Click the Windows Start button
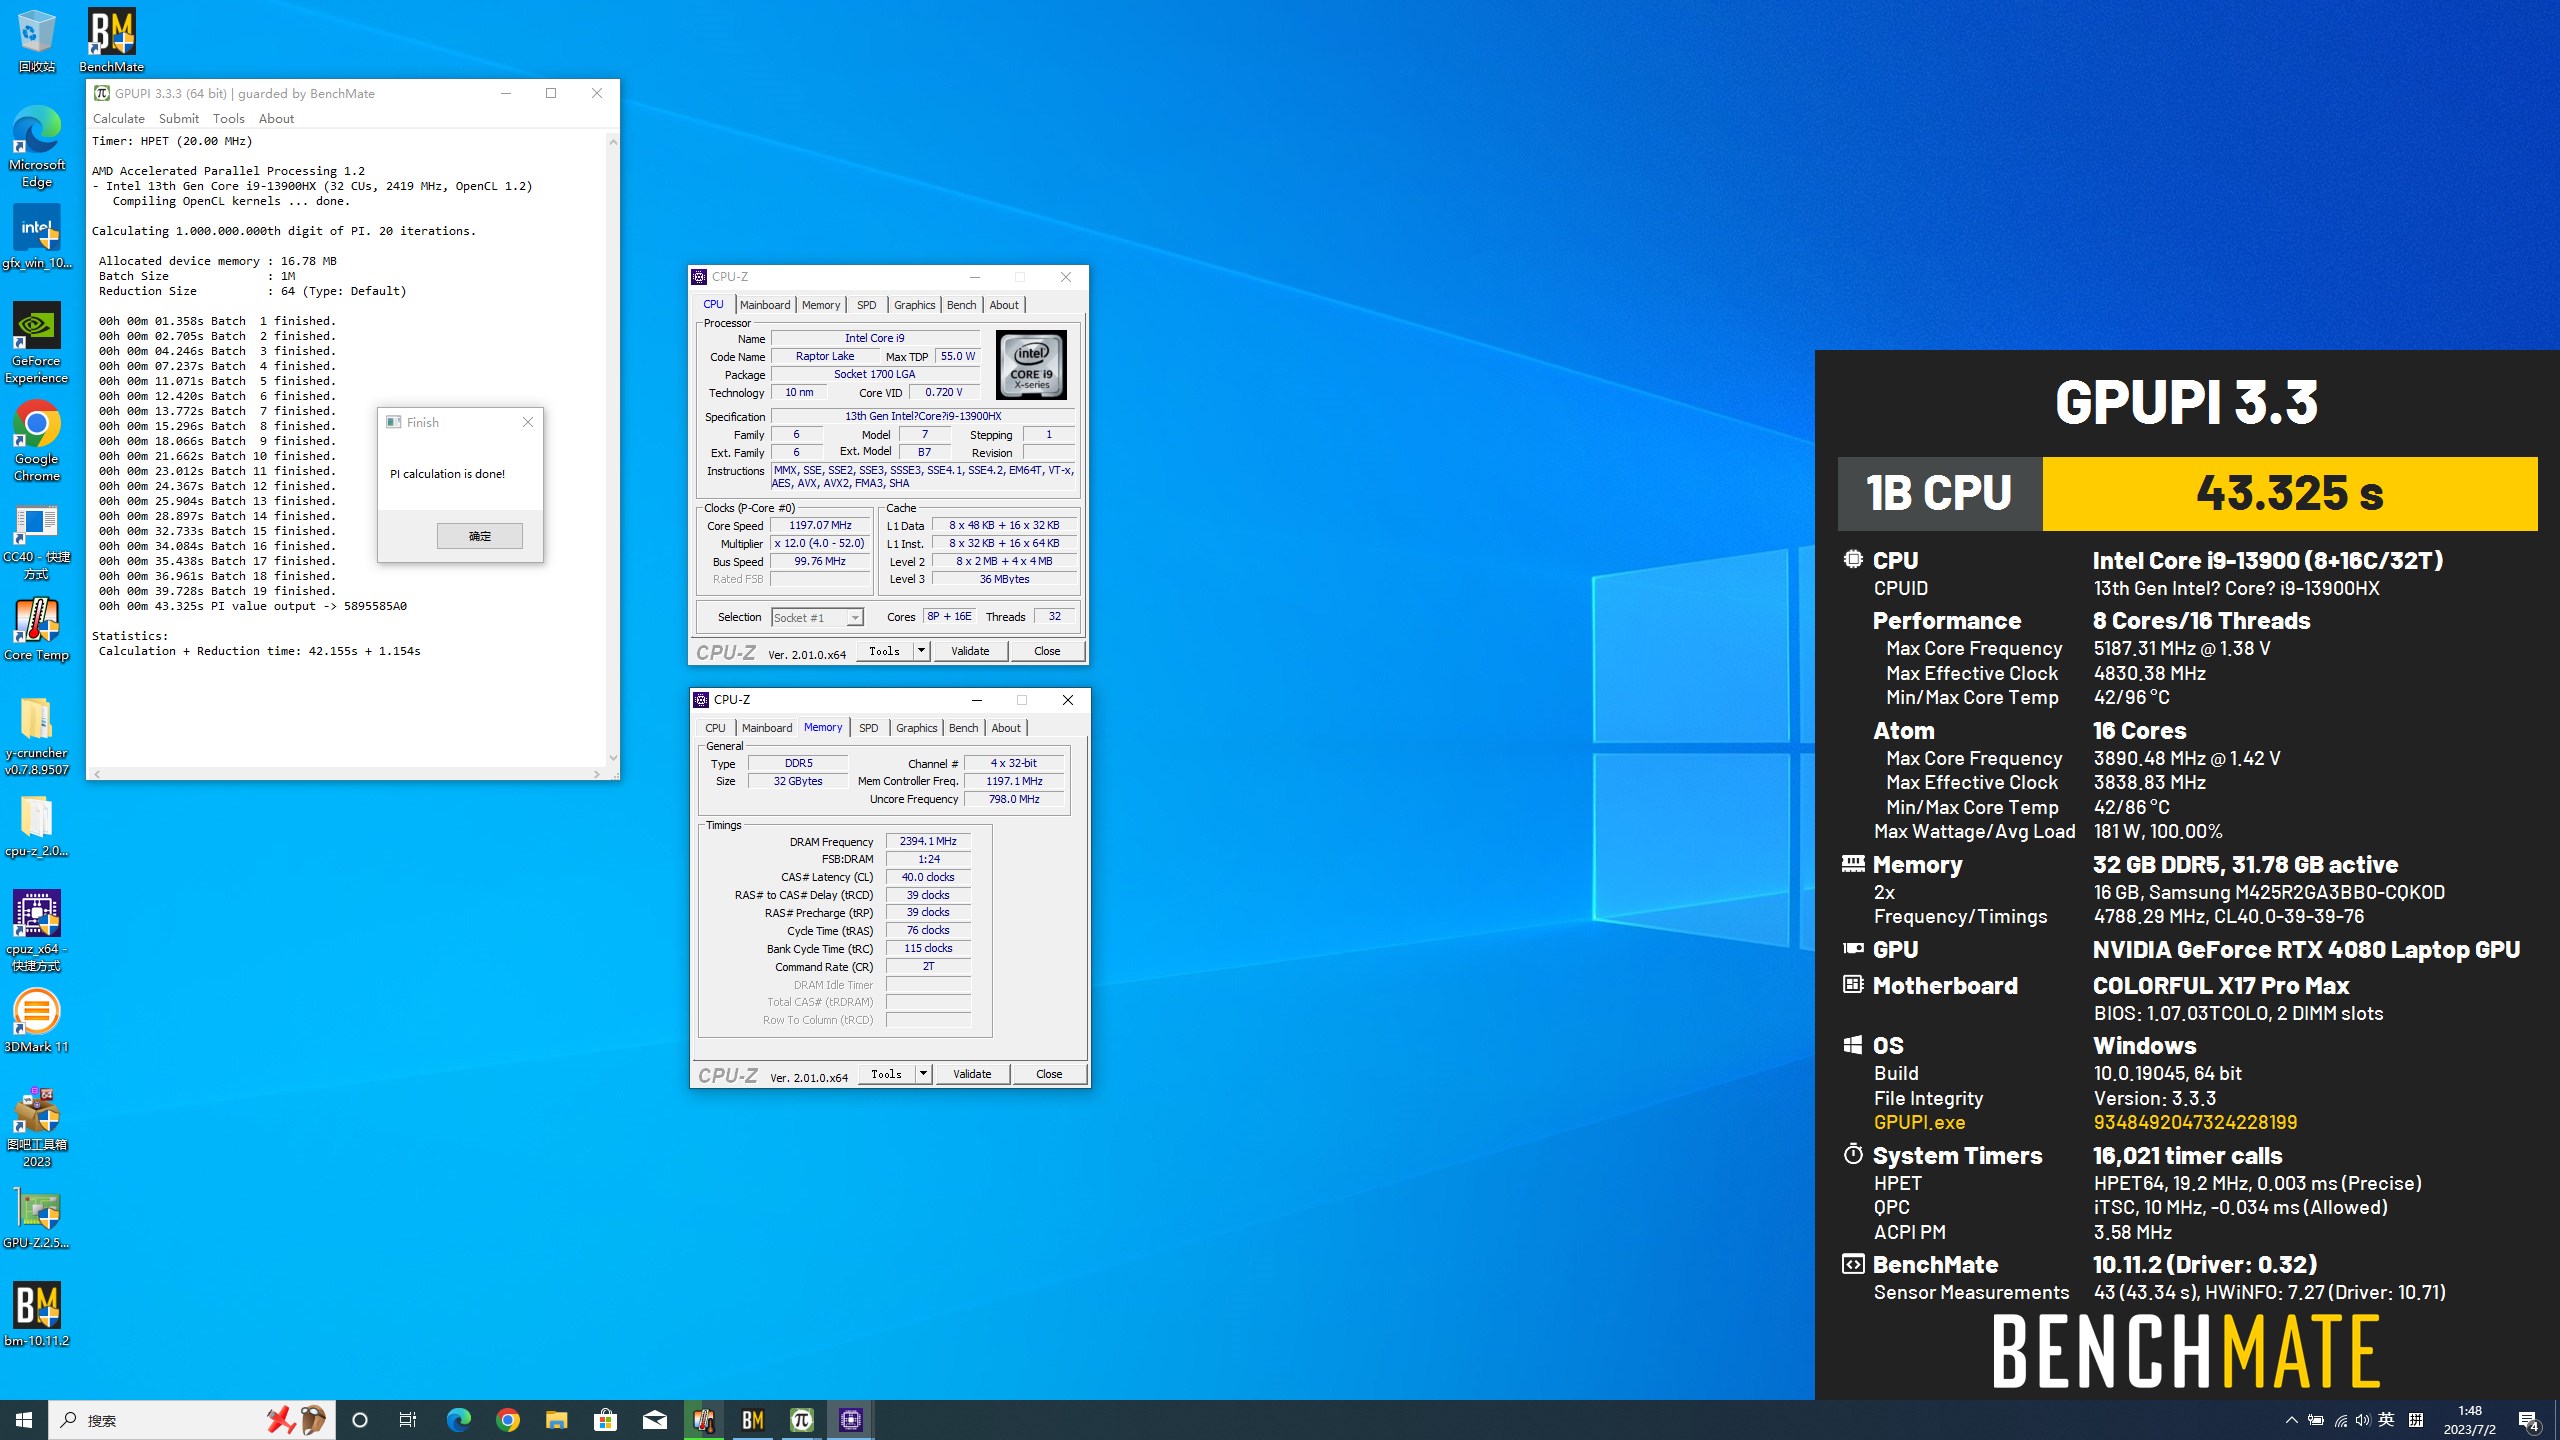The image size is (2560, 1440). [x=24, y=1420]
